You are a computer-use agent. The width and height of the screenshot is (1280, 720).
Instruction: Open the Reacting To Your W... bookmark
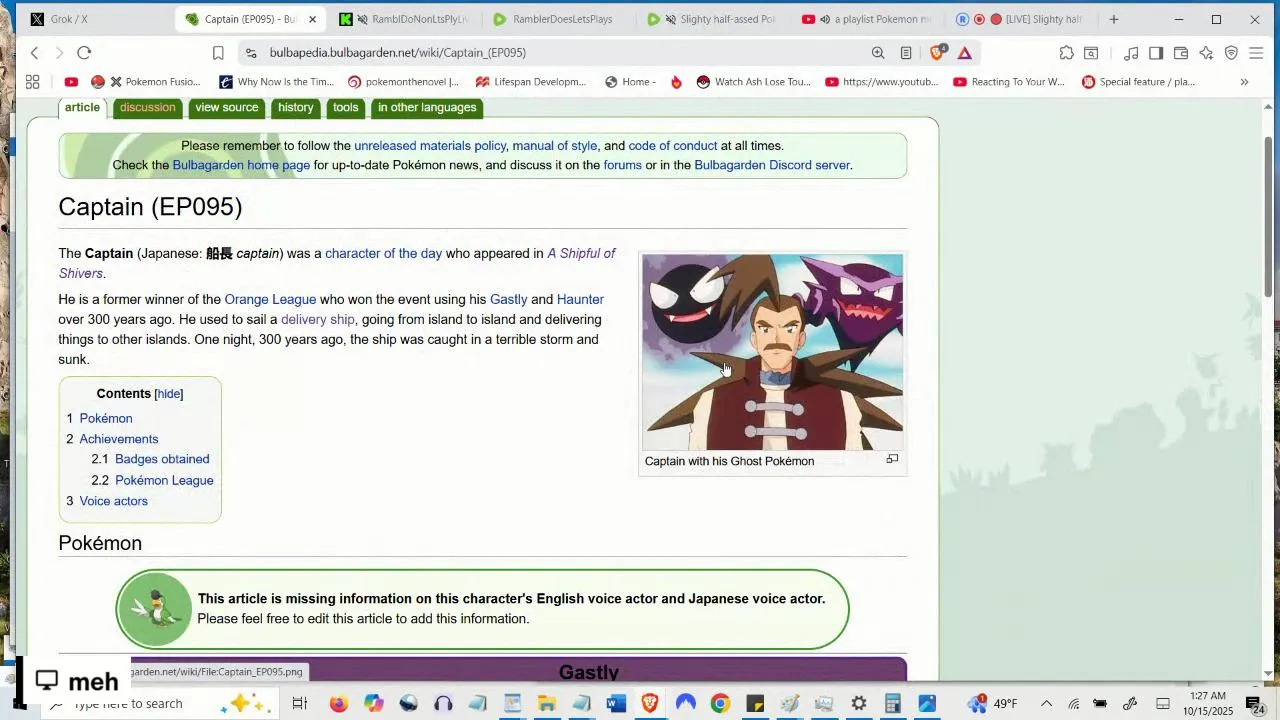pos(1009,82)
